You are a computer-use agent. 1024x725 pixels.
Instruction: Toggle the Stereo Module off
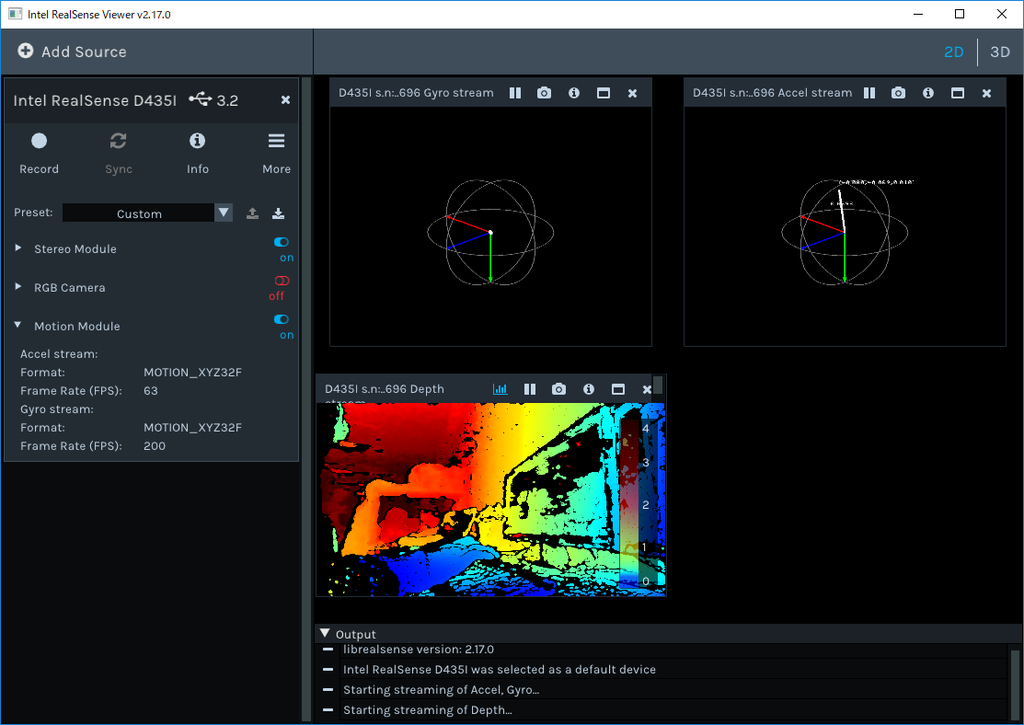281,242
